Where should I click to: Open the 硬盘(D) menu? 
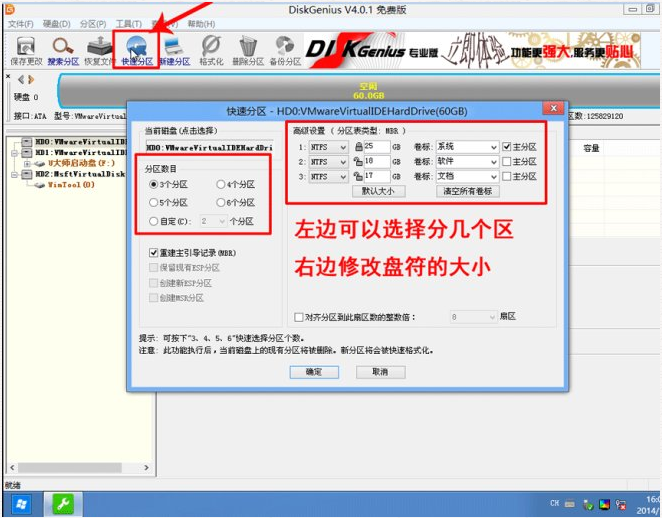pyautogui.click(x=57, y=24)
